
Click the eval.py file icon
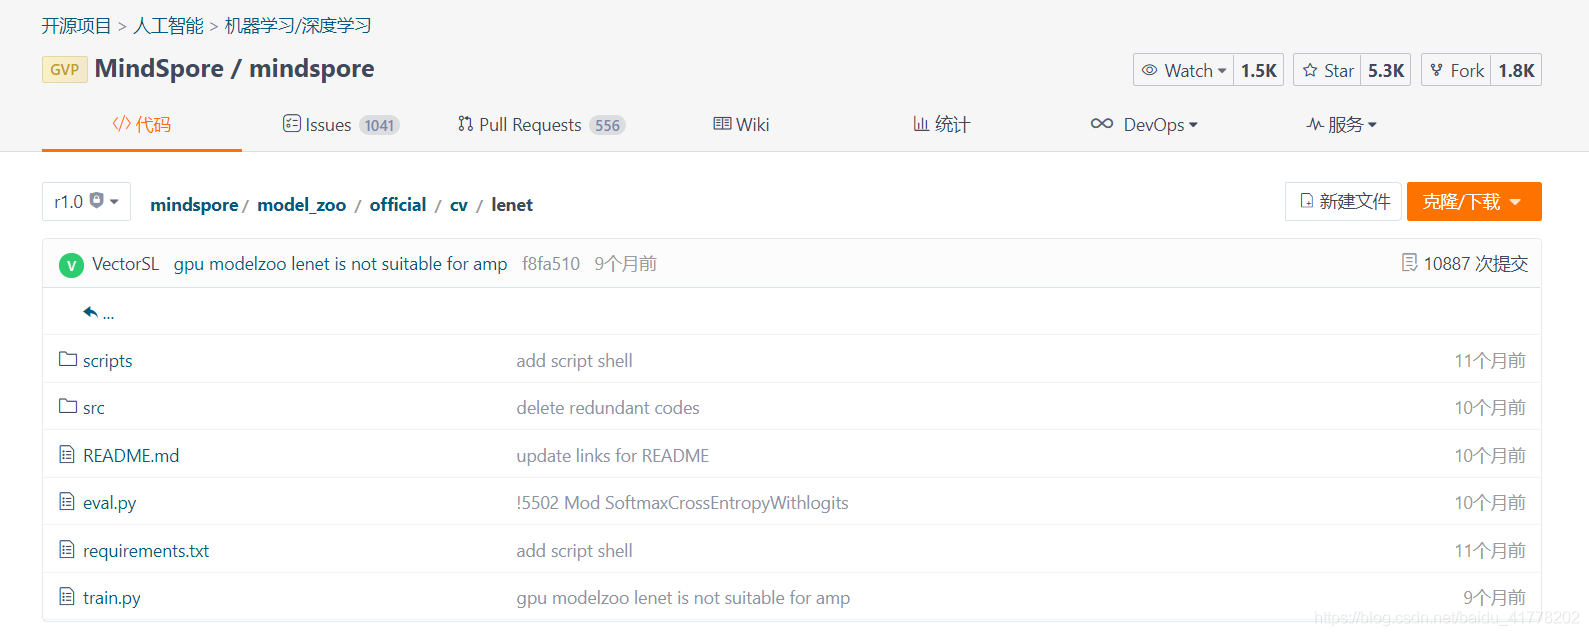pyautogui.click(x=67, y=501)
